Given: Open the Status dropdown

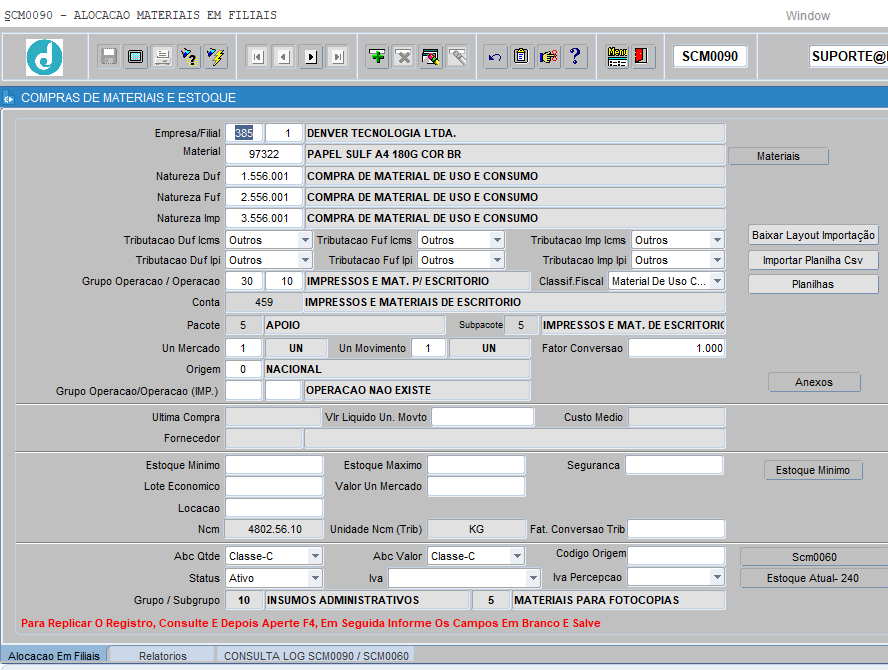Looking at the screenshot, I should (x=315, y=578).
